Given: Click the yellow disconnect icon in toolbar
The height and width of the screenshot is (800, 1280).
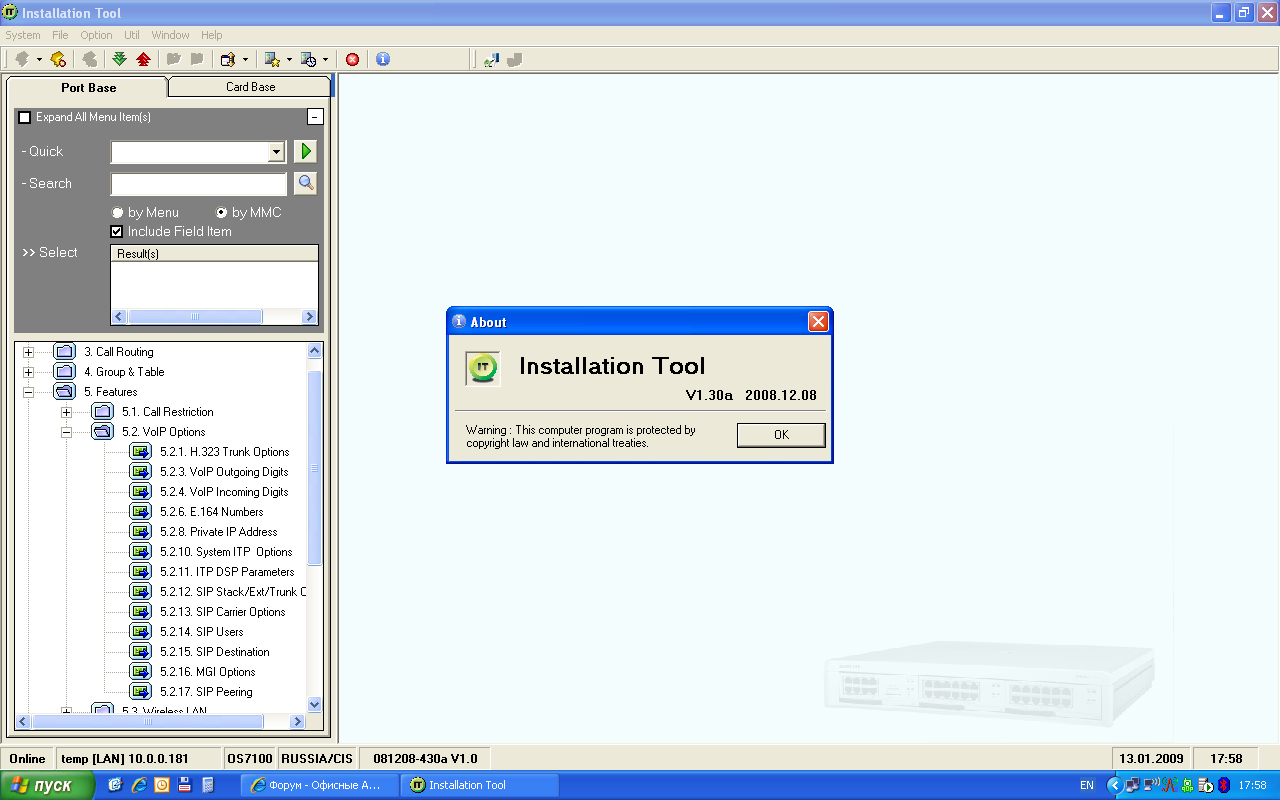Looking at the screenshot, I should coord(58,59).
